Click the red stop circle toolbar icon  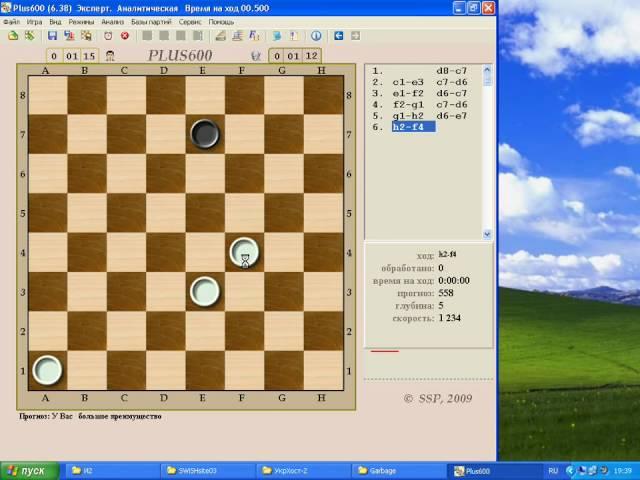pos(125,36)
